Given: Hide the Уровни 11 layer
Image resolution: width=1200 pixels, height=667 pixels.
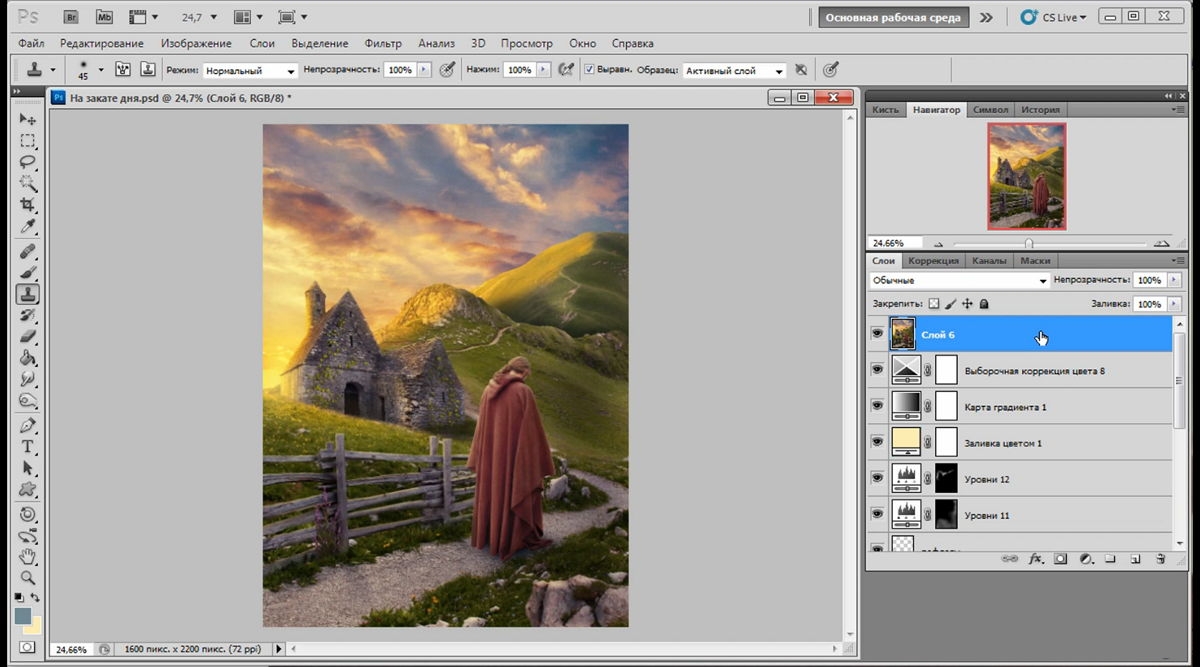Looking at the screenshot, I should [878, 514].
